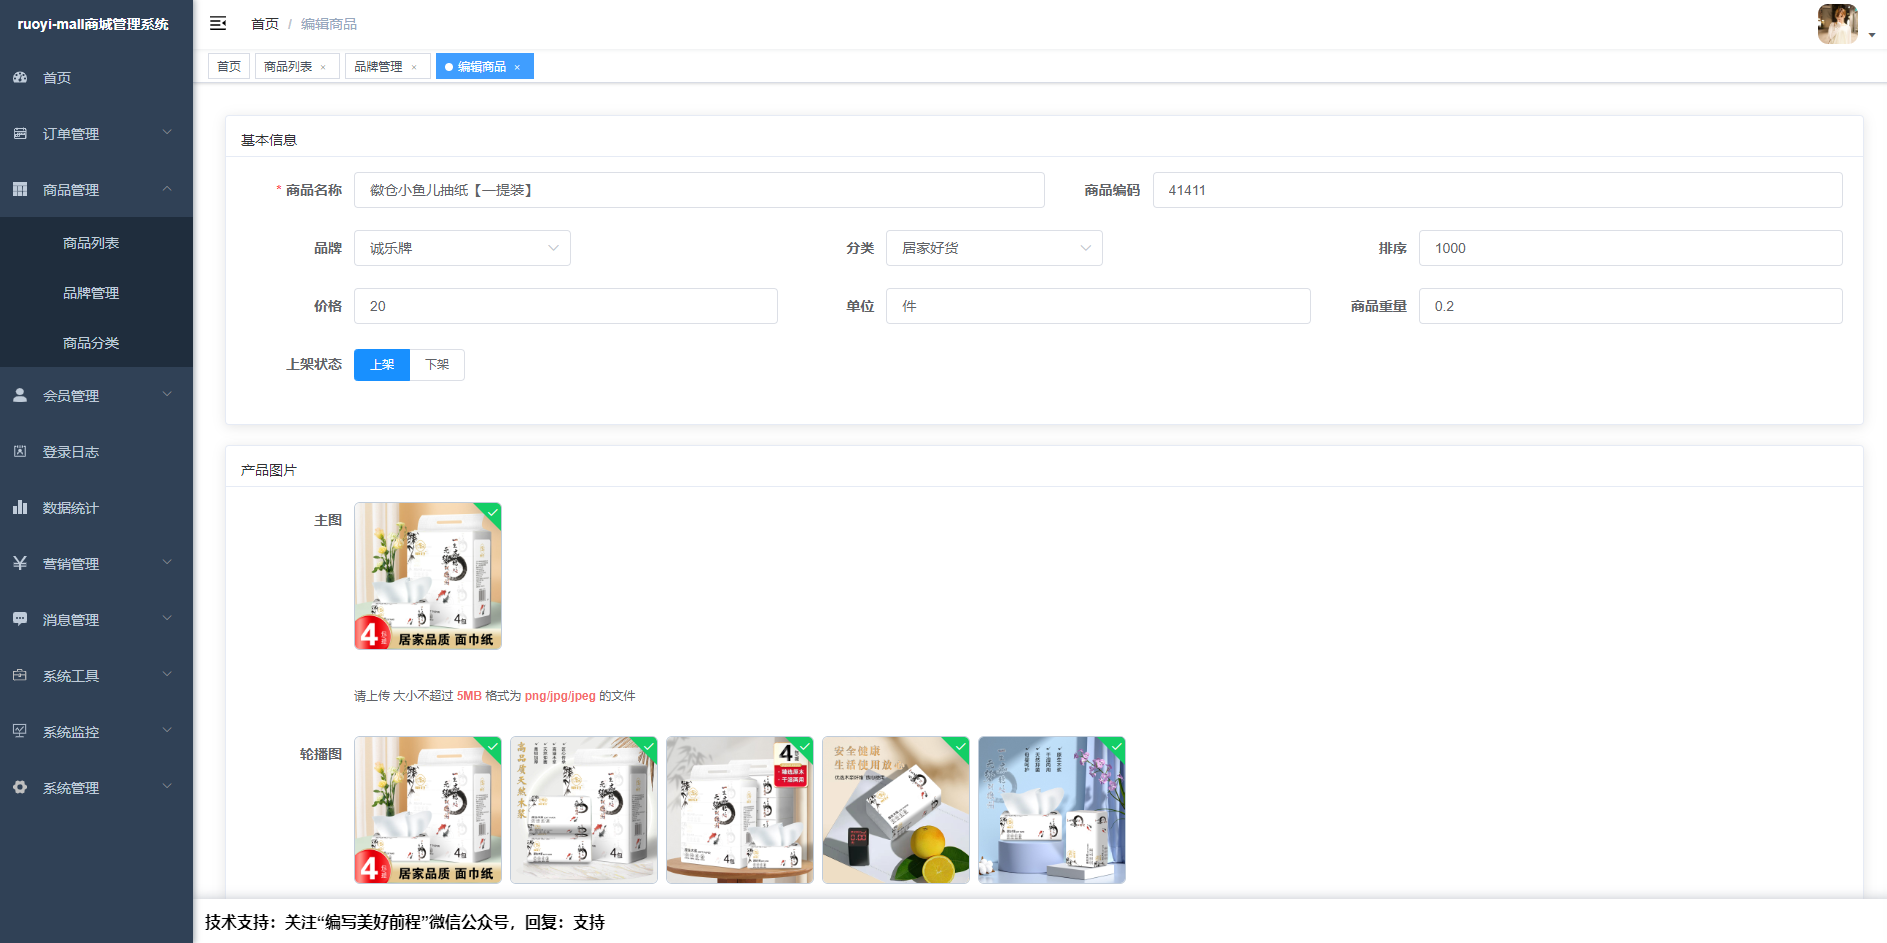Go to 首页 via breadcrumb link
This screenshot has width=1887, height=943.
pos(265,24)
